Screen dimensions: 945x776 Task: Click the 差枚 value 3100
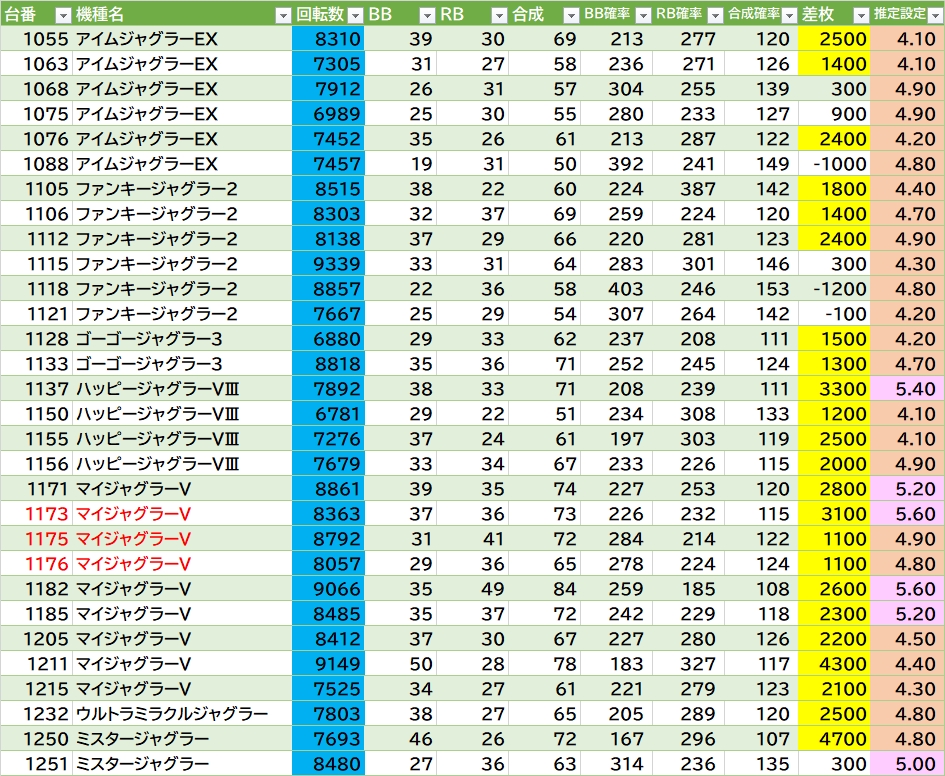[843, 514]
